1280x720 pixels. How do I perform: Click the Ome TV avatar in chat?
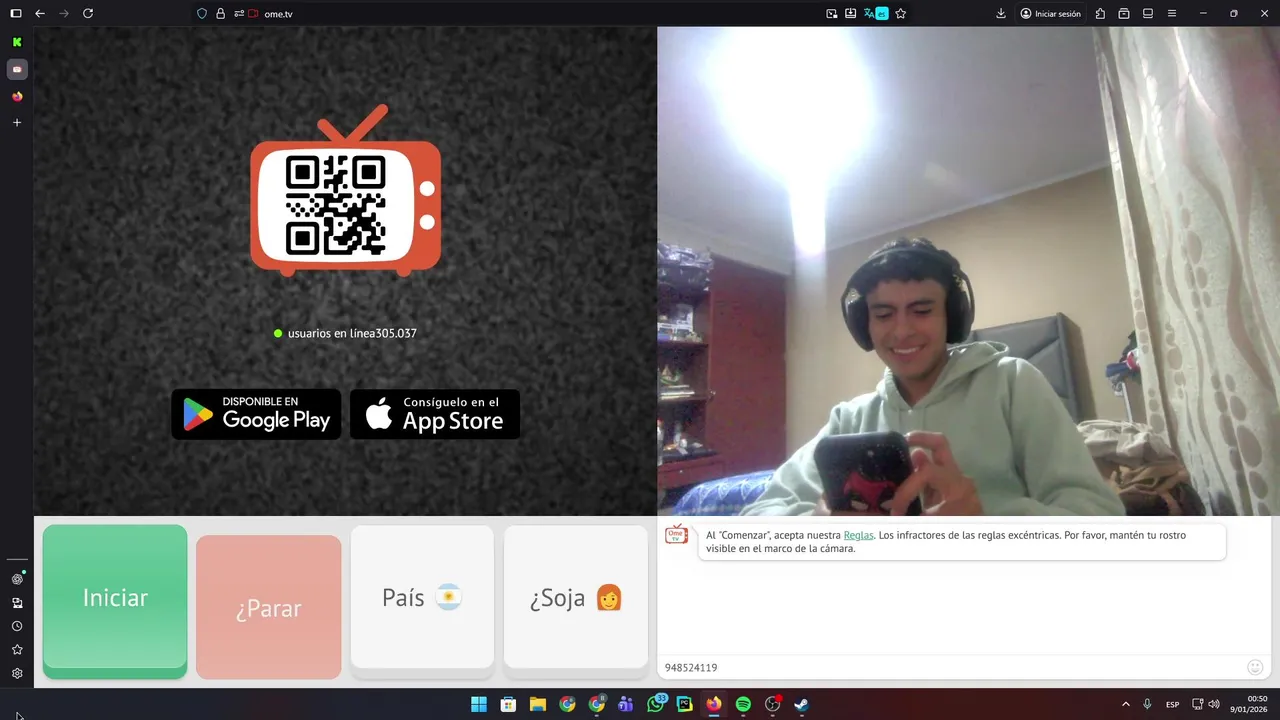[677, 535]
